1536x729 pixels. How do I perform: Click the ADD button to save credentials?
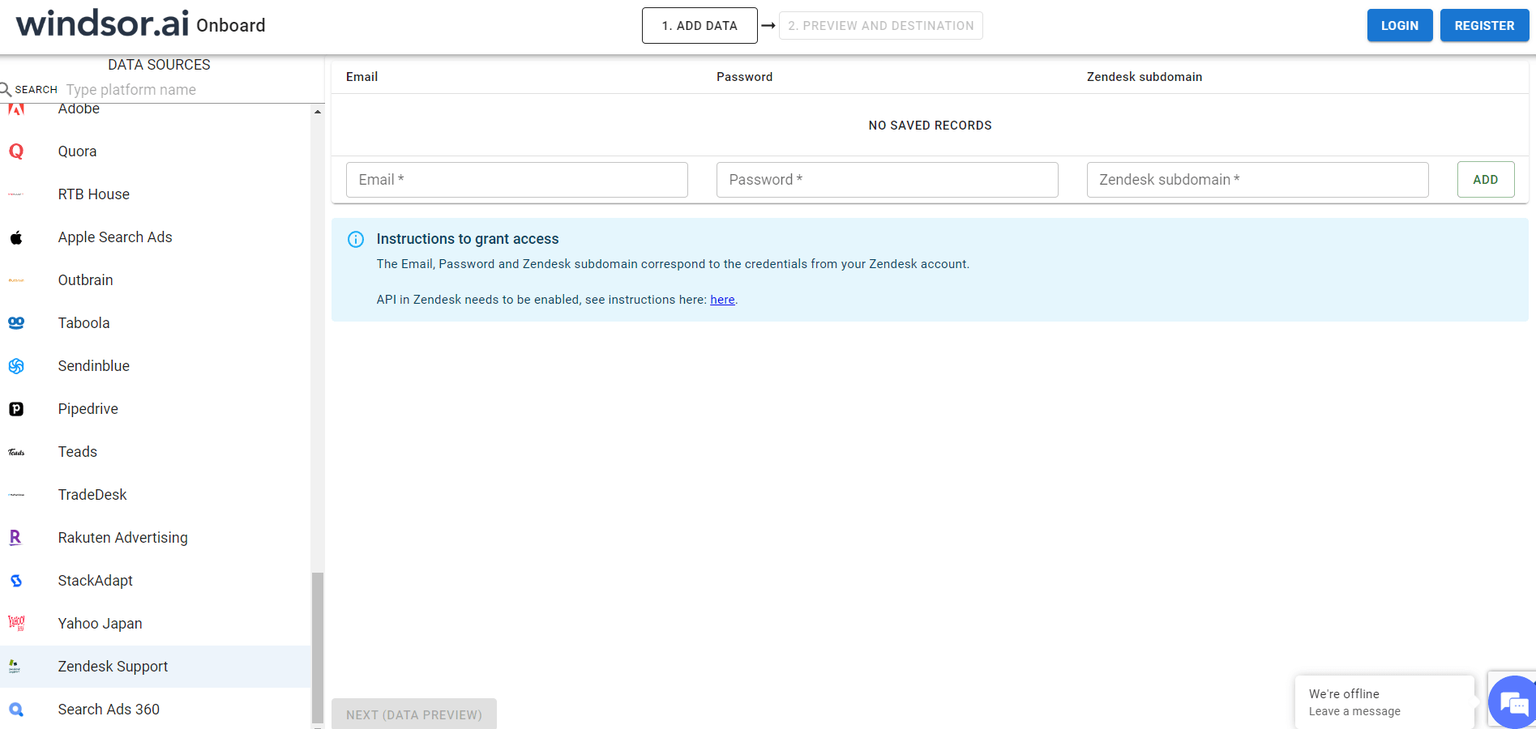(1485, 179)
